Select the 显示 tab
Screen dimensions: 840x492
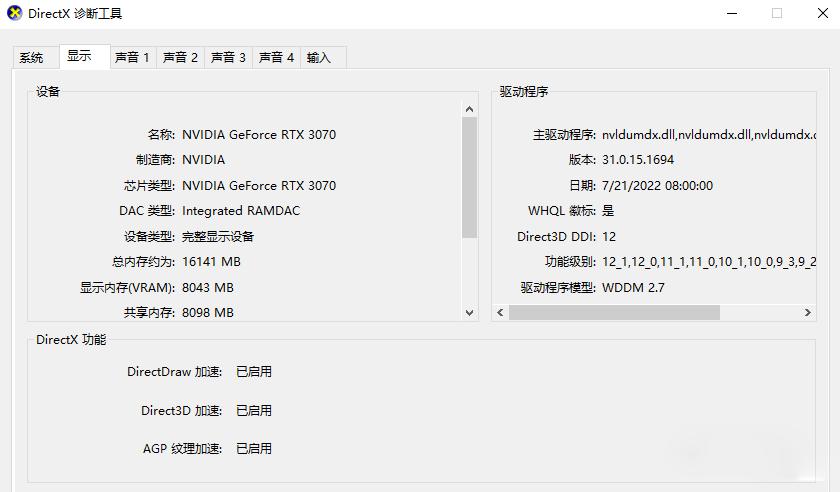[x=80, y=57]
